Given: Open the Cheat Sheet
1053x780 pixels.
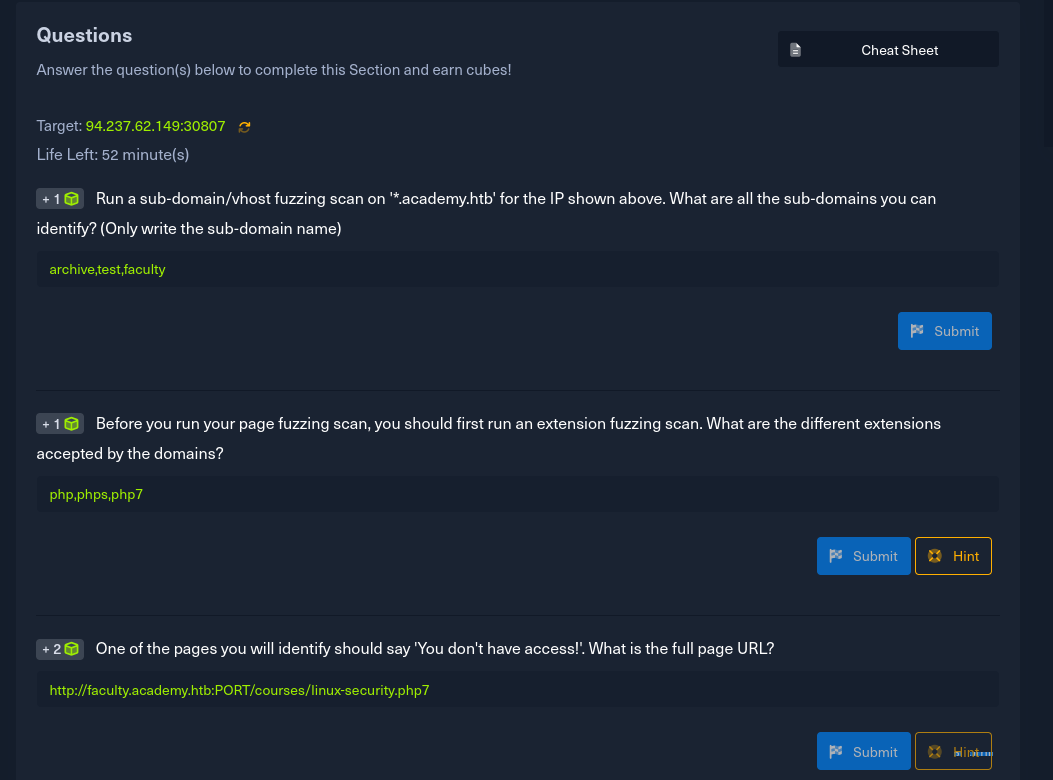Looking at the screenshot, I should click(888, 50).
